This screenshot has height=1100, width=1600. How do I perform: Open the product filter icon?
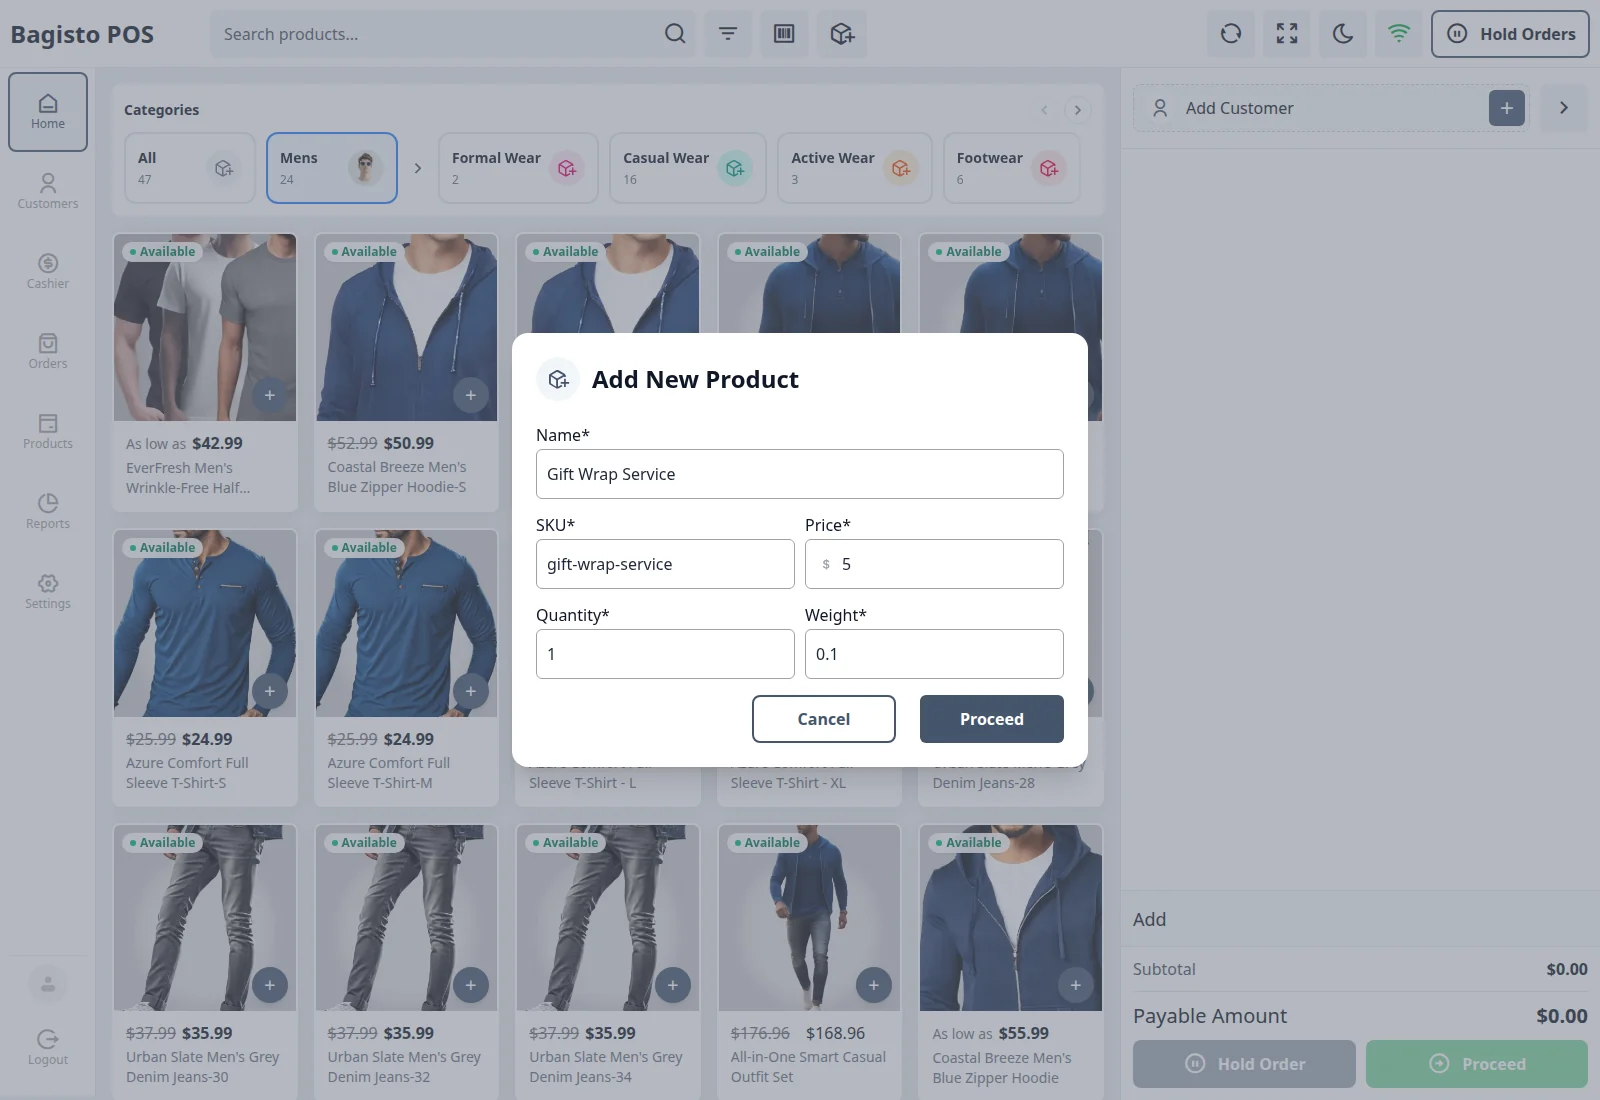(x=728, y=34)
